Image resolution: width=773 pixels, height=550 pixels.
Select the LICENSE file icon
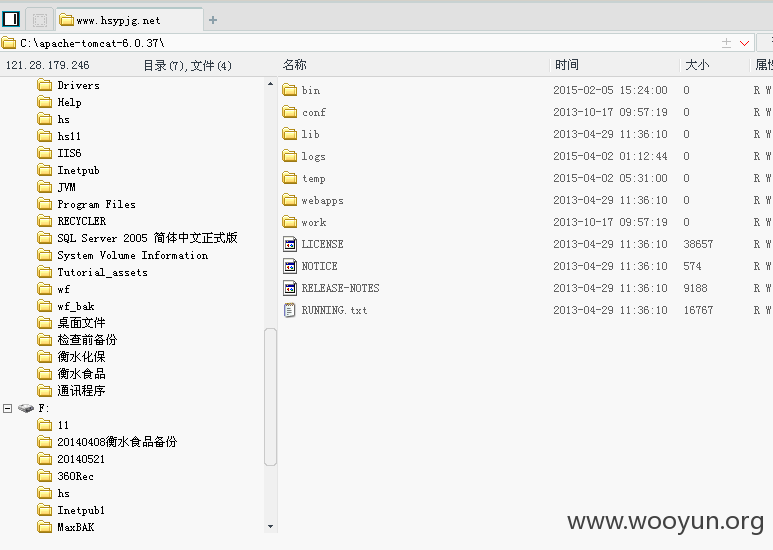click(290, 243)
